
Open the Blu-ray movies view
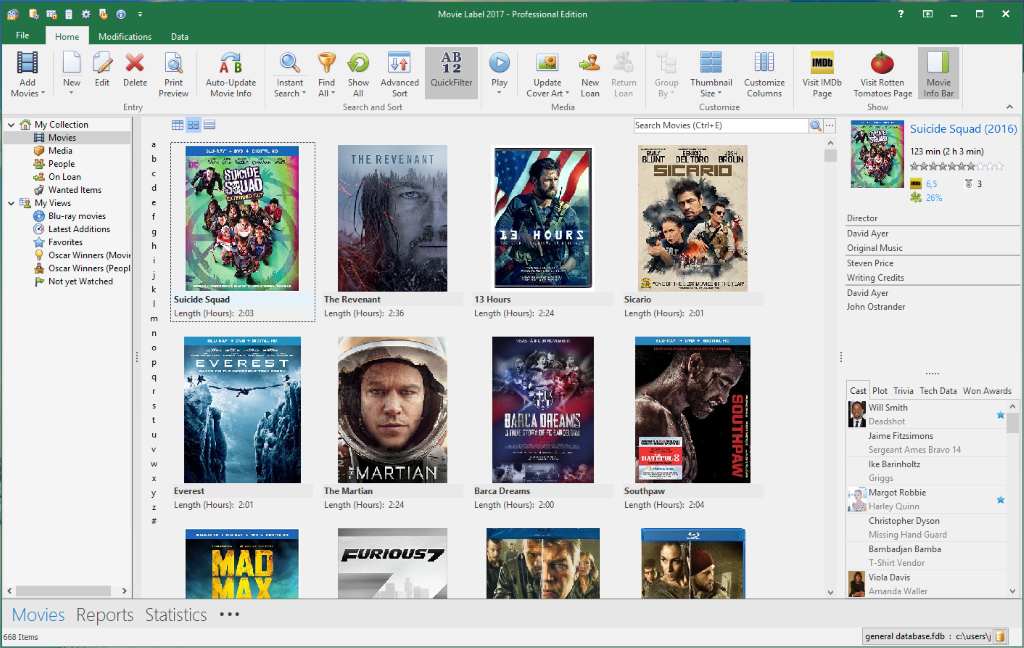pyautogui.click(x=76, y=216)
